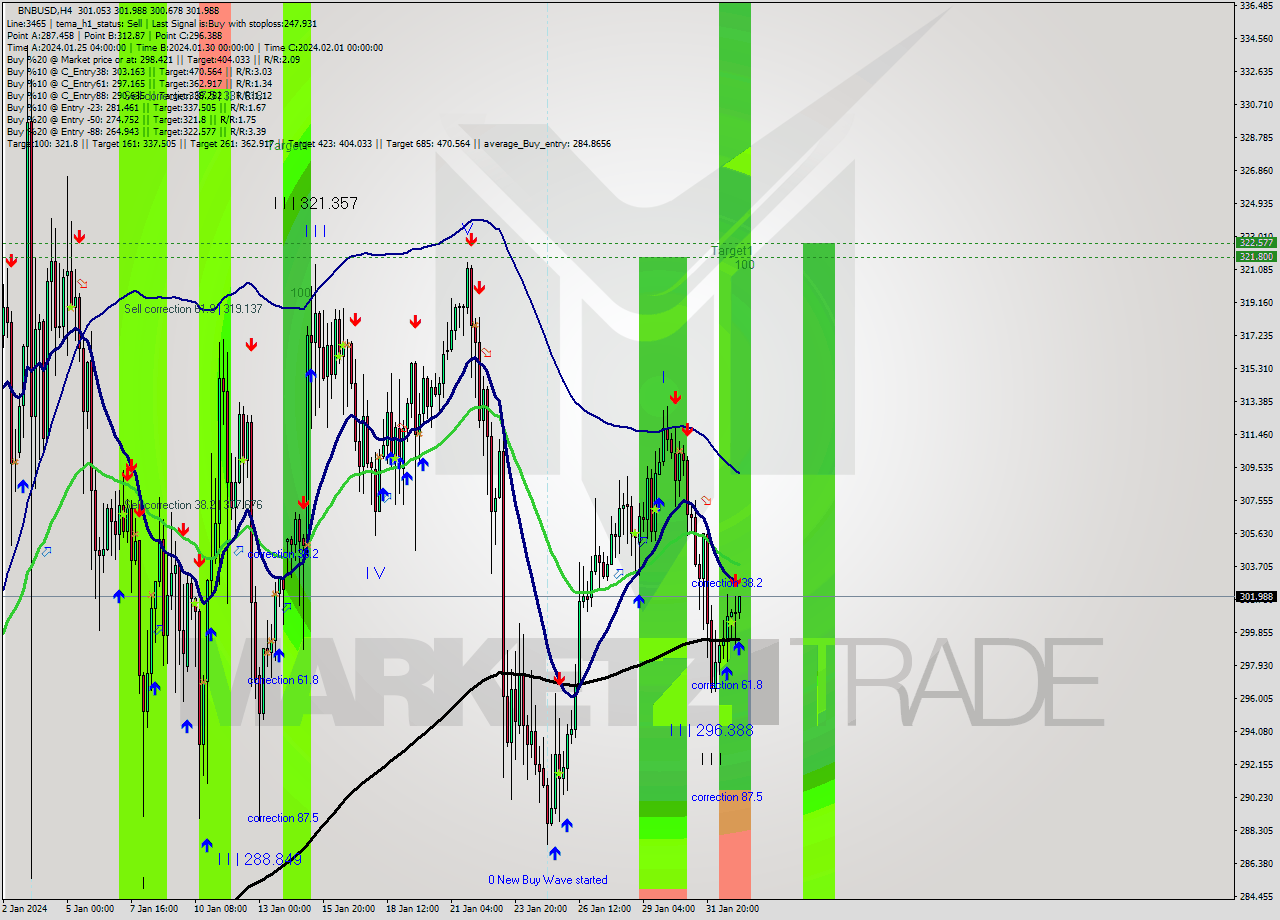Select the 299.855 price axis value
1280x920 pixels.
[x=1256, y=633]
